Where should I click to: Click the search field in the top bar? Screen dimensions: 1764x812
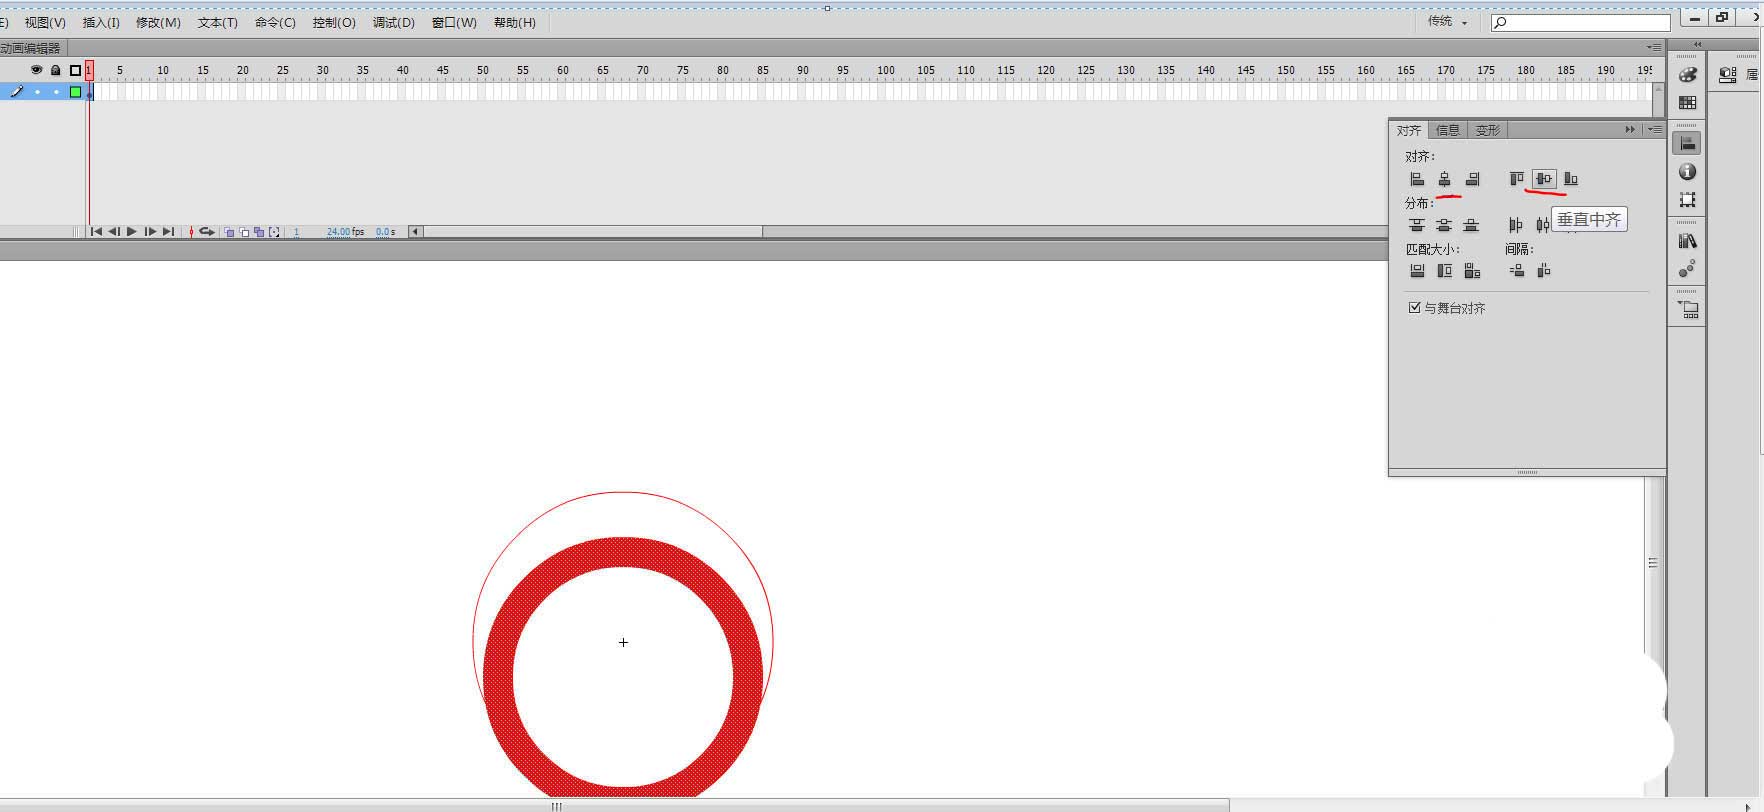point(1580,22)
